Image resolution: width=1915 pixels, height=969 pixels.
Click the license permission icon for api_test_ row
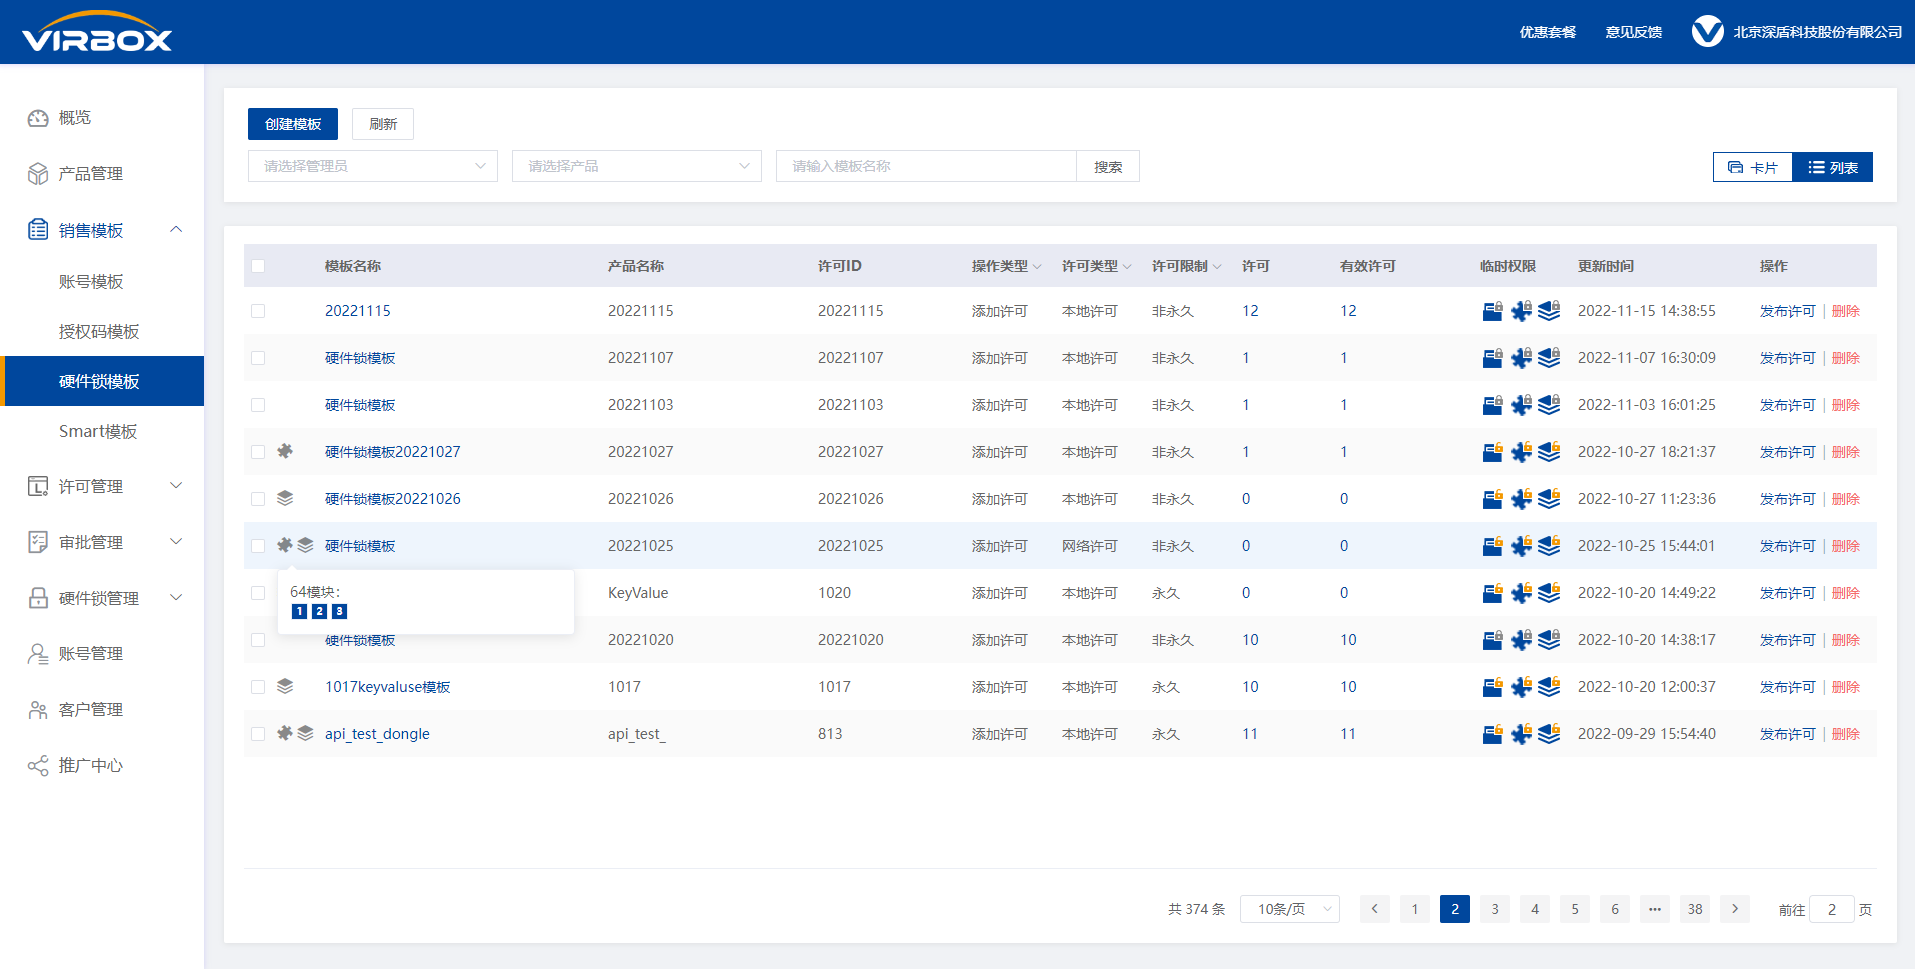point(1492,734)
